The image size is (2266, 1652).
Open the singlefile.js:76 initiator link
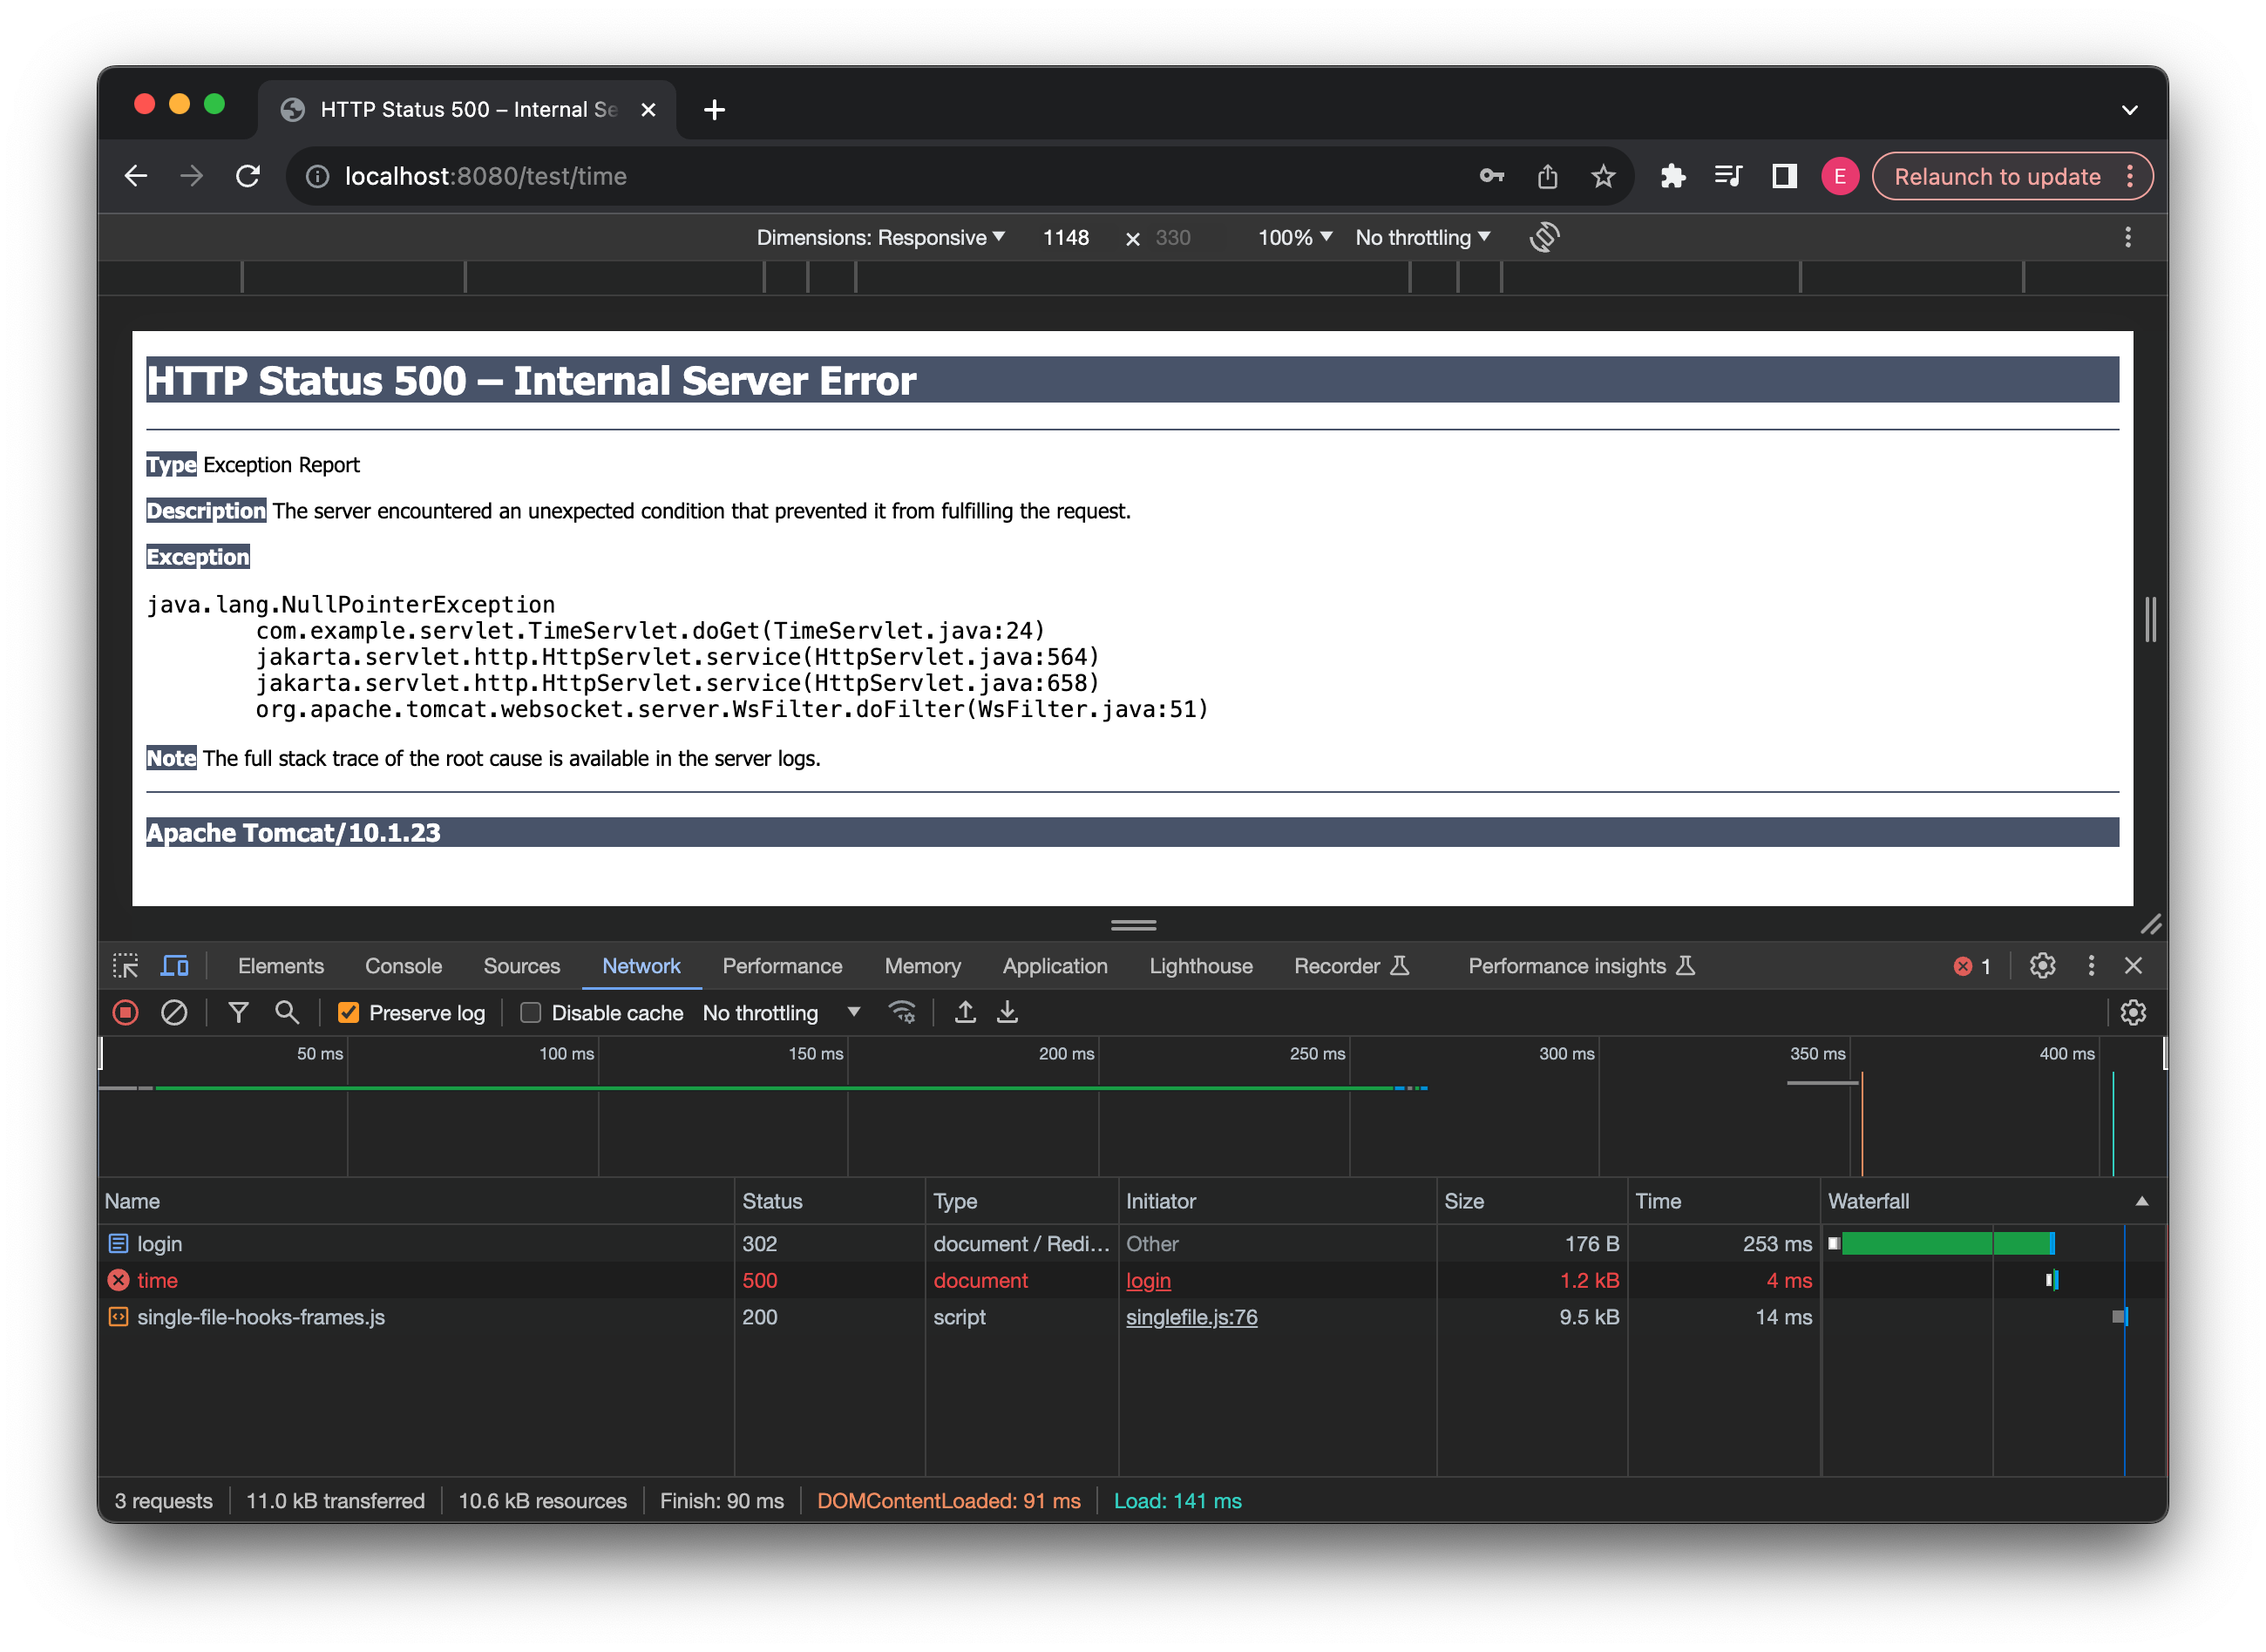click(1191, 1317)
